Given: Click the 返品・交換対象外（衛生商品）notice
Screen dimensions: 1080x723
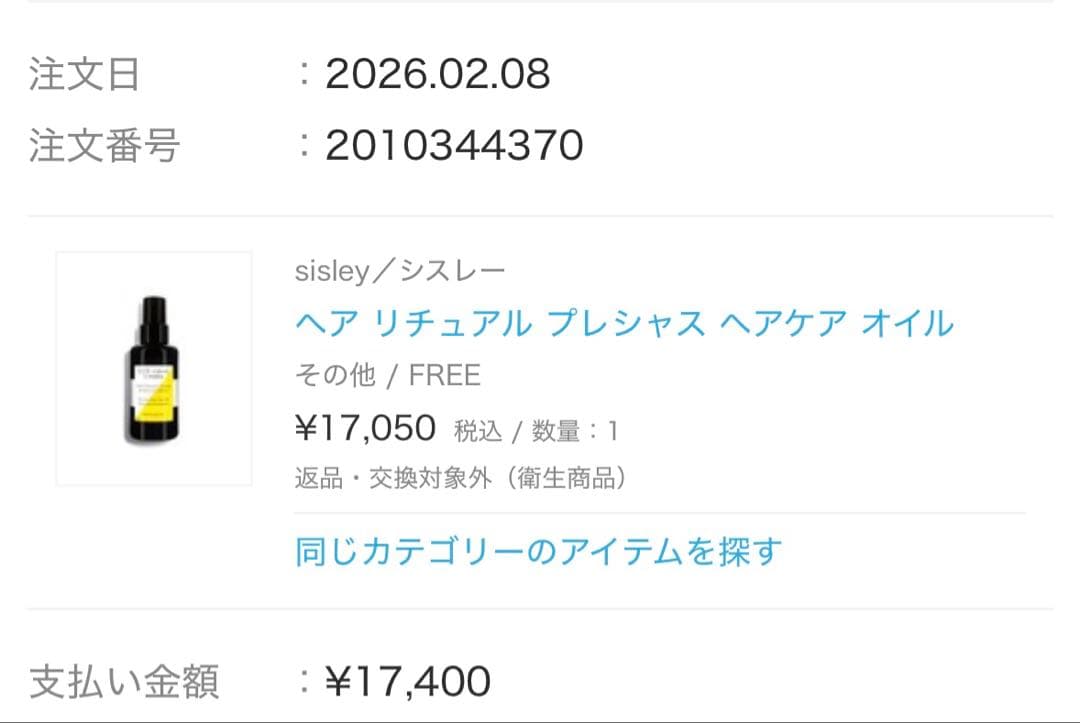Looking at the screenshot, I should (x=460, y=478).
